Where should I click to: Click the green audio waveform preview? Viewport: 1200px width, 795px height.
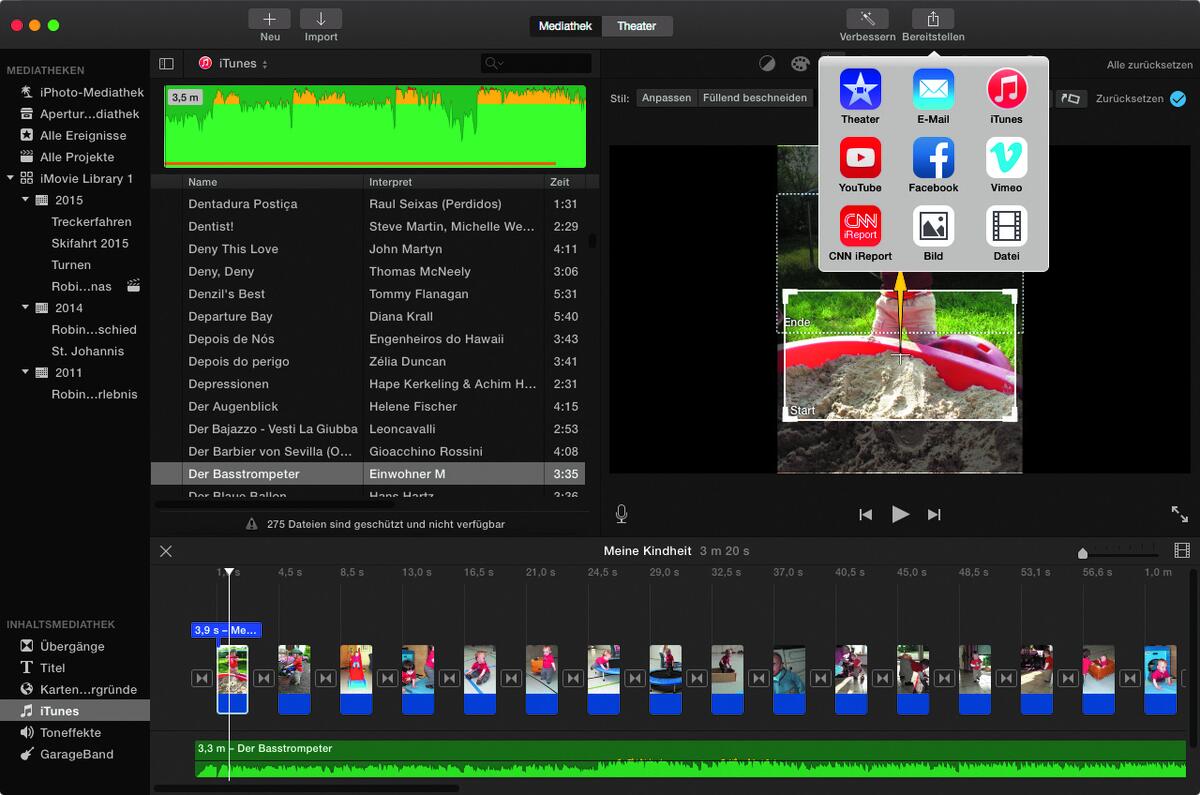pyautogui.click(x=375, y=127)
